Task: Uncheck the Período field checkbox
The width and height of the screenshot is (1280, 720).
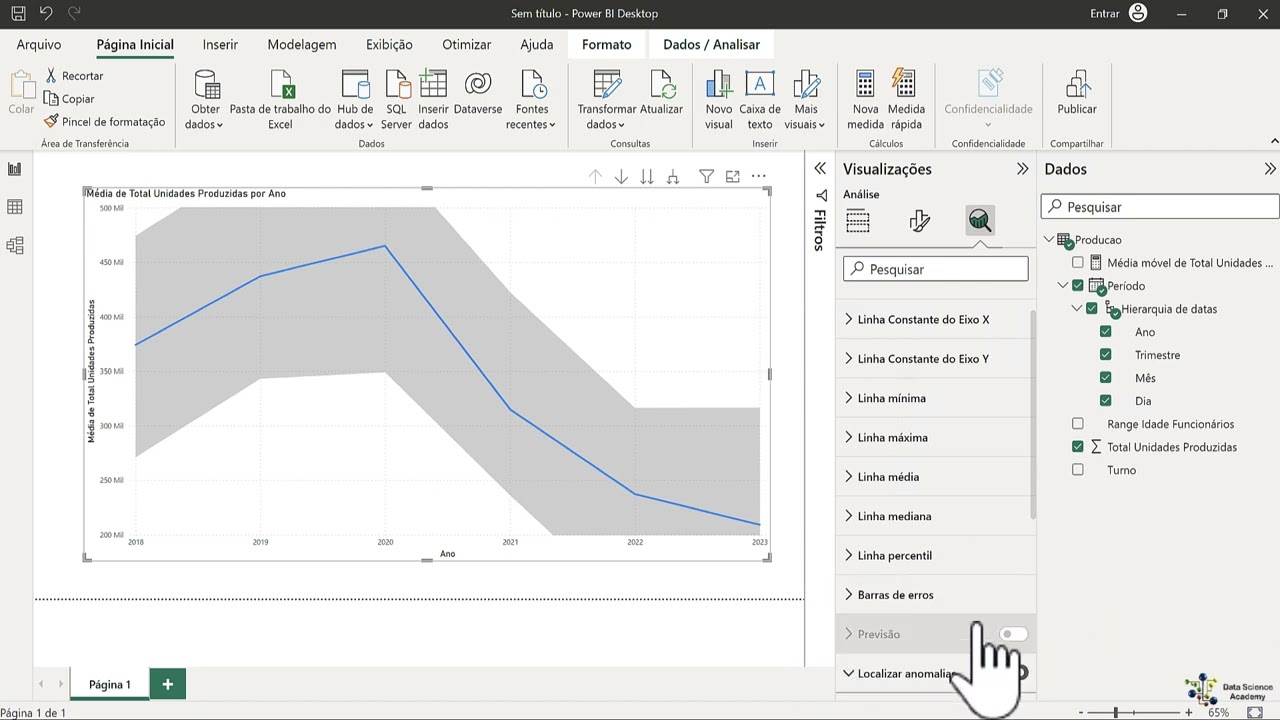Action: point(1077,286)
